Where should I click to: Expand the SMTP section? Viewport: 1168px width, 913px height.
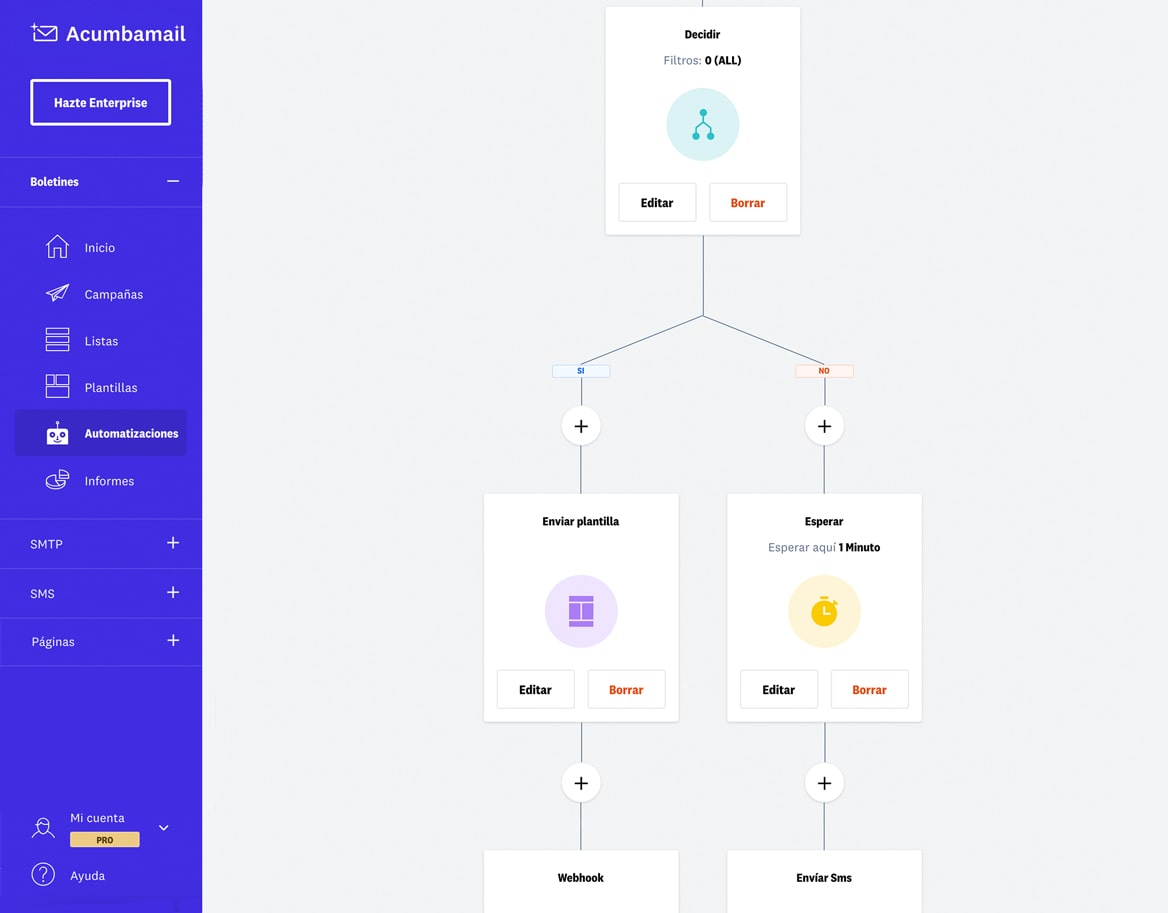(173, 543)
